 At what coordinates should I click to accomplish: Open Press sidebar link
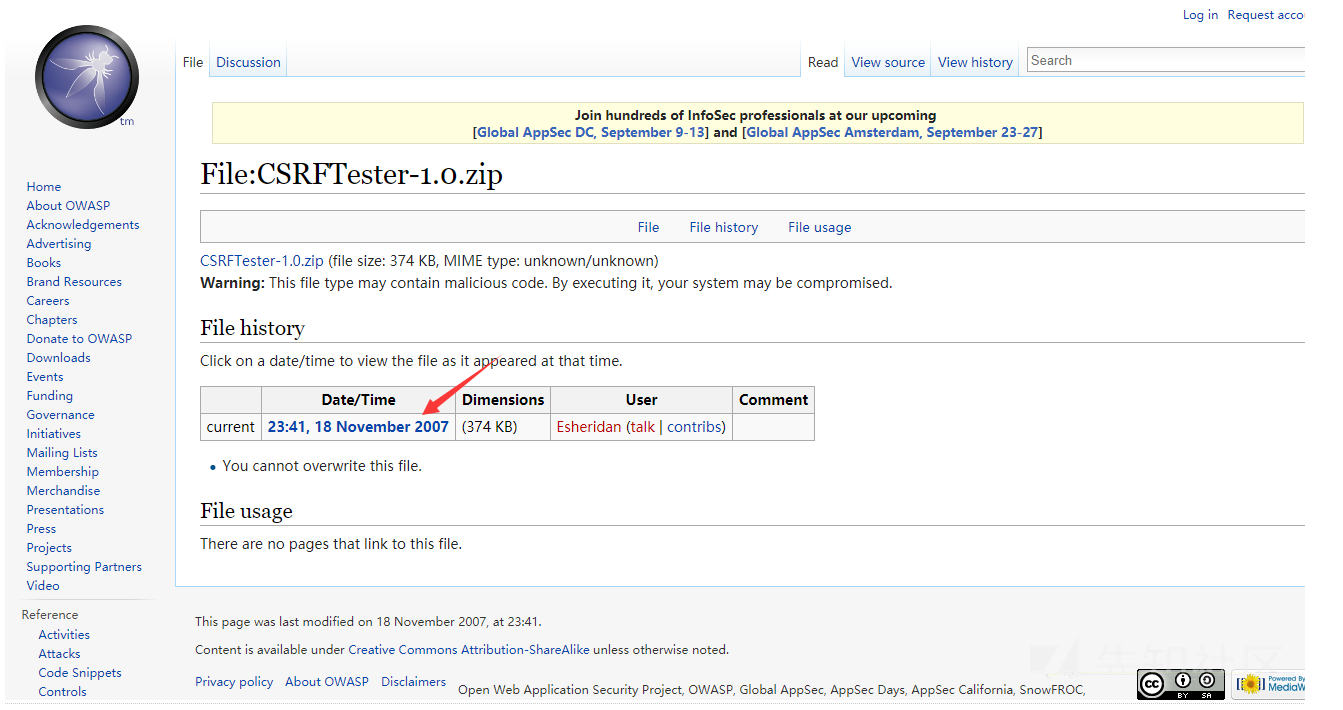42,529
